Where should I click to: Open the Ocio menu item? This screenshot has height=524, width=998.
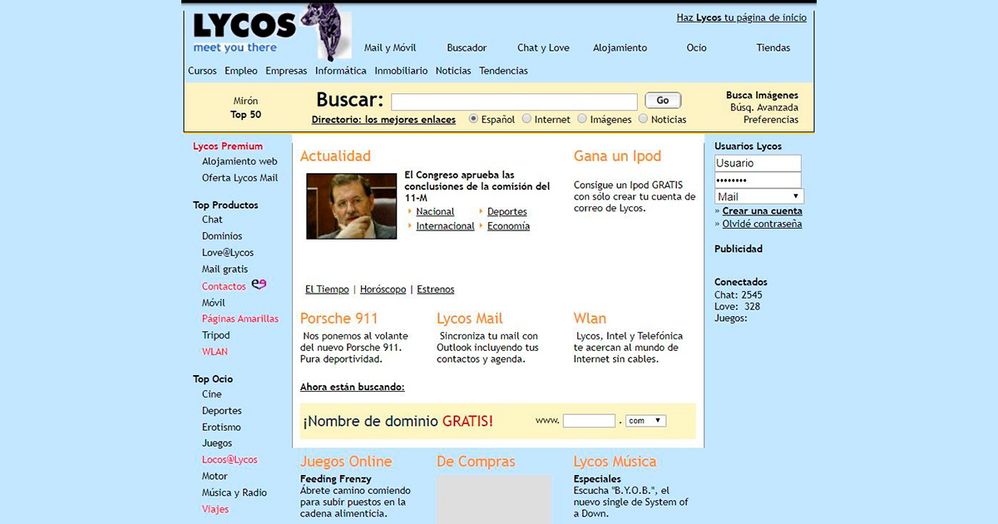tap(696, 48)
